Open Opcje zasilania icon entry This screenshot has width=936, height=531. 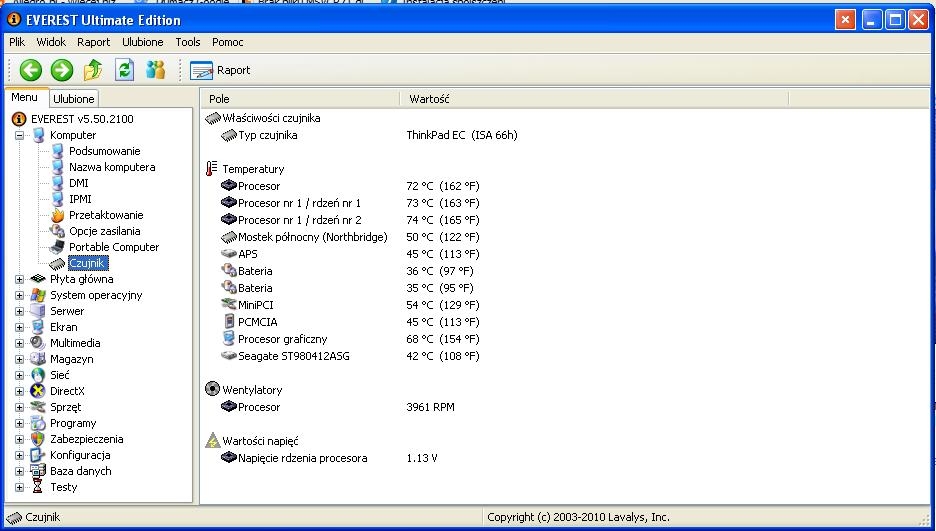57,231
